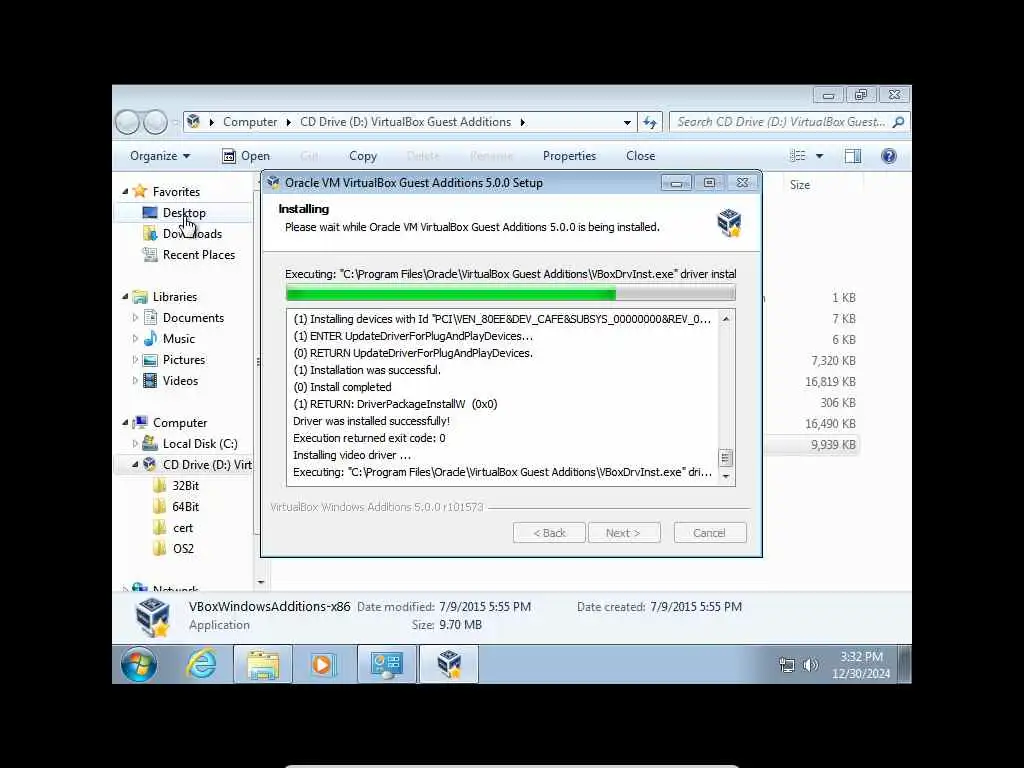Click Properties in the Explorer toolbar
This screenshot has width=1024, height=768.
[x=569, y=156]
